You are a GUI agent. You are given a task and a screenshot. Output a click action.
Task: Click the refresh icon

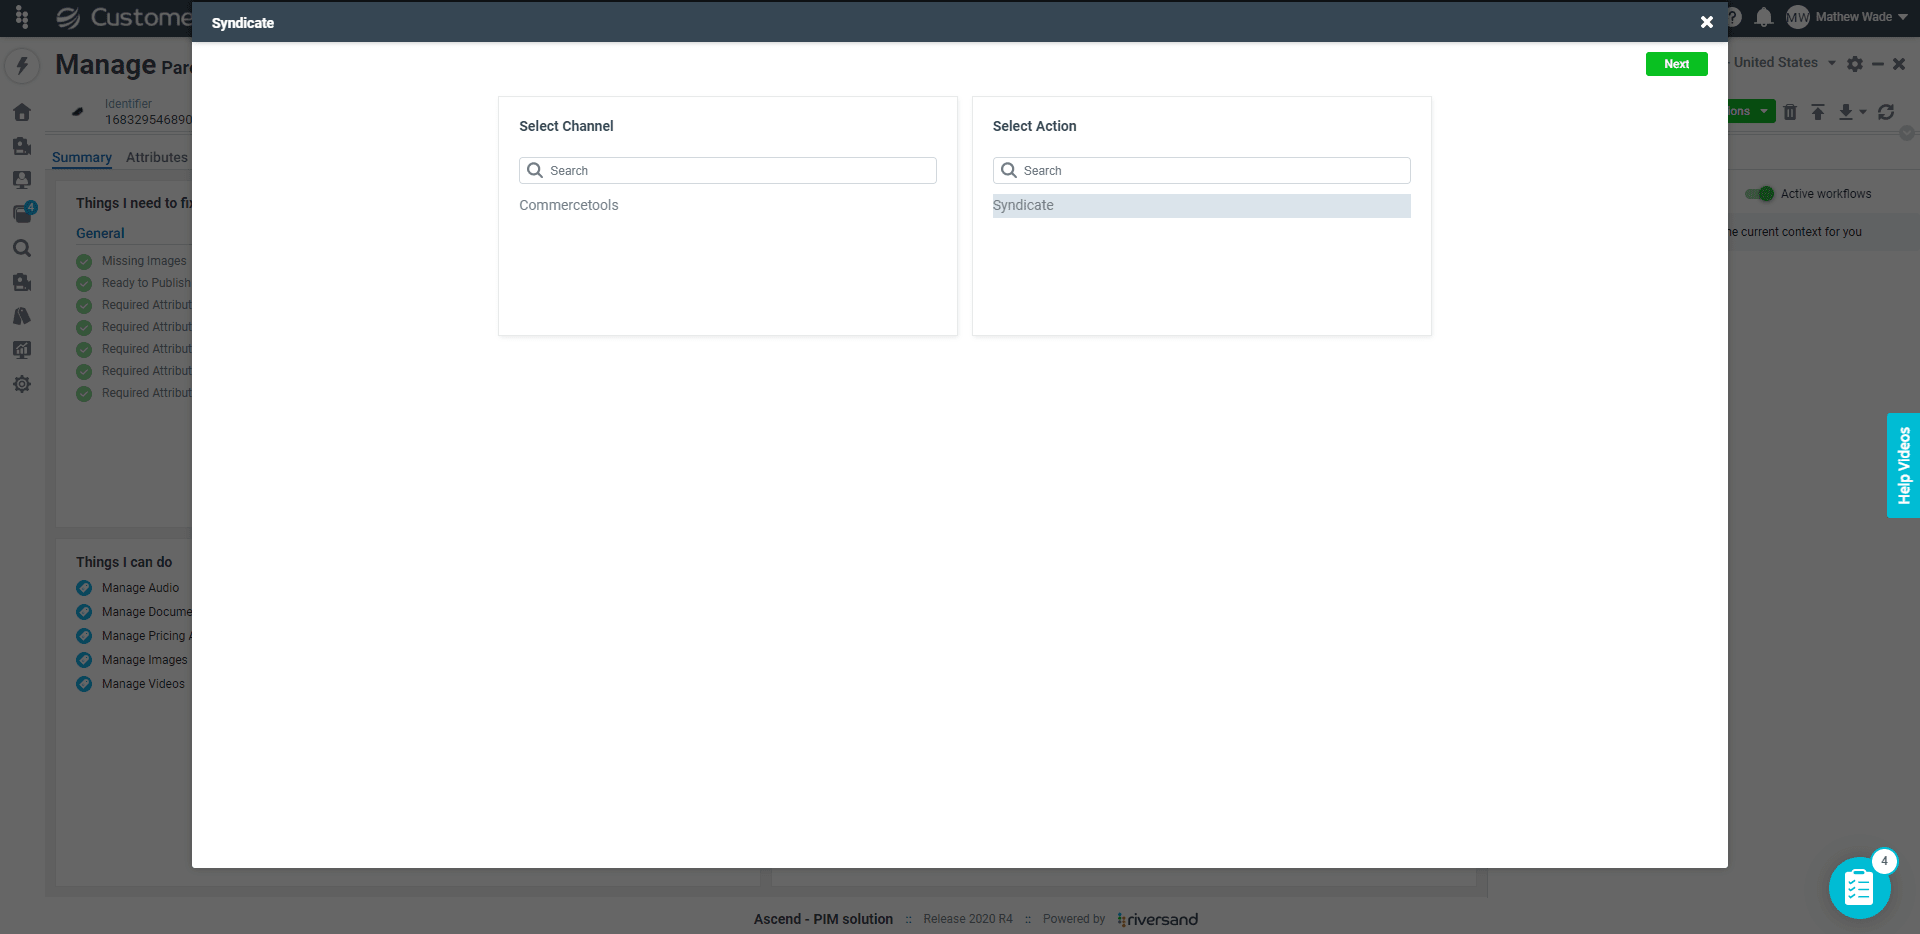[1886, 112]
